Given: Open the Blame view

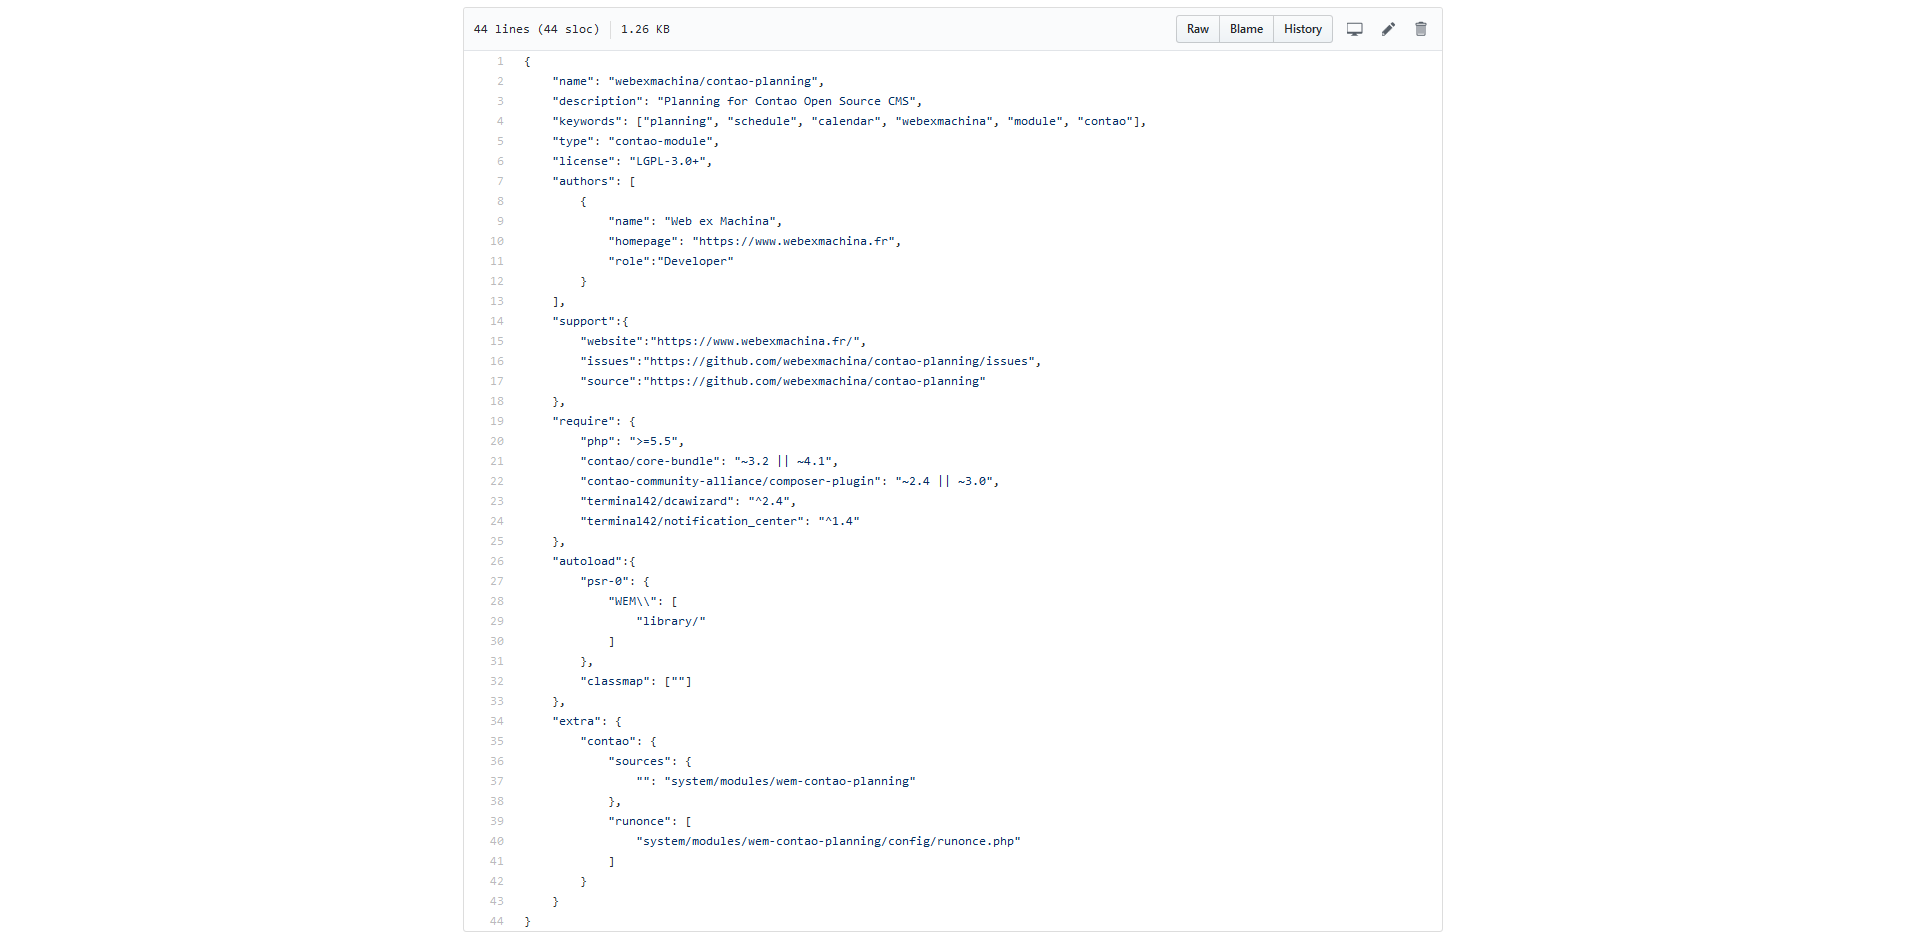Looking at the screenshot, I should pyautogui.click(x=1246, y=29).
